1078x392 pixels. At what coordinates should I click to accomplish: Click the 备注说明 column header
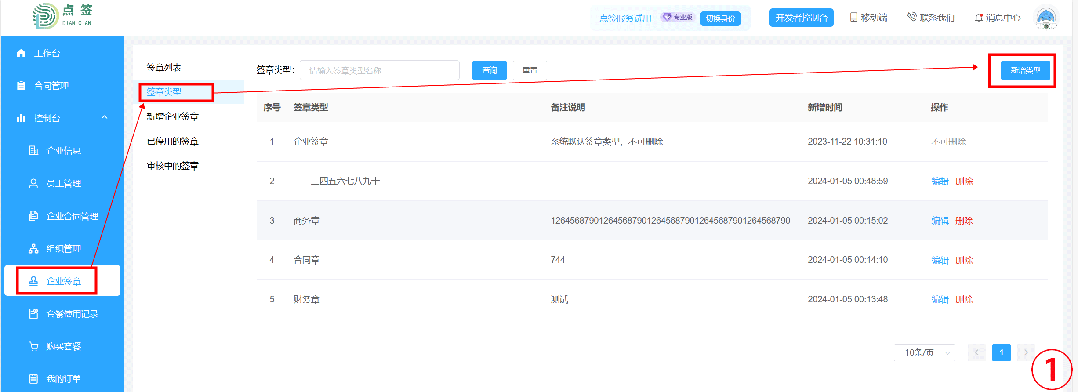pos(568,108)
